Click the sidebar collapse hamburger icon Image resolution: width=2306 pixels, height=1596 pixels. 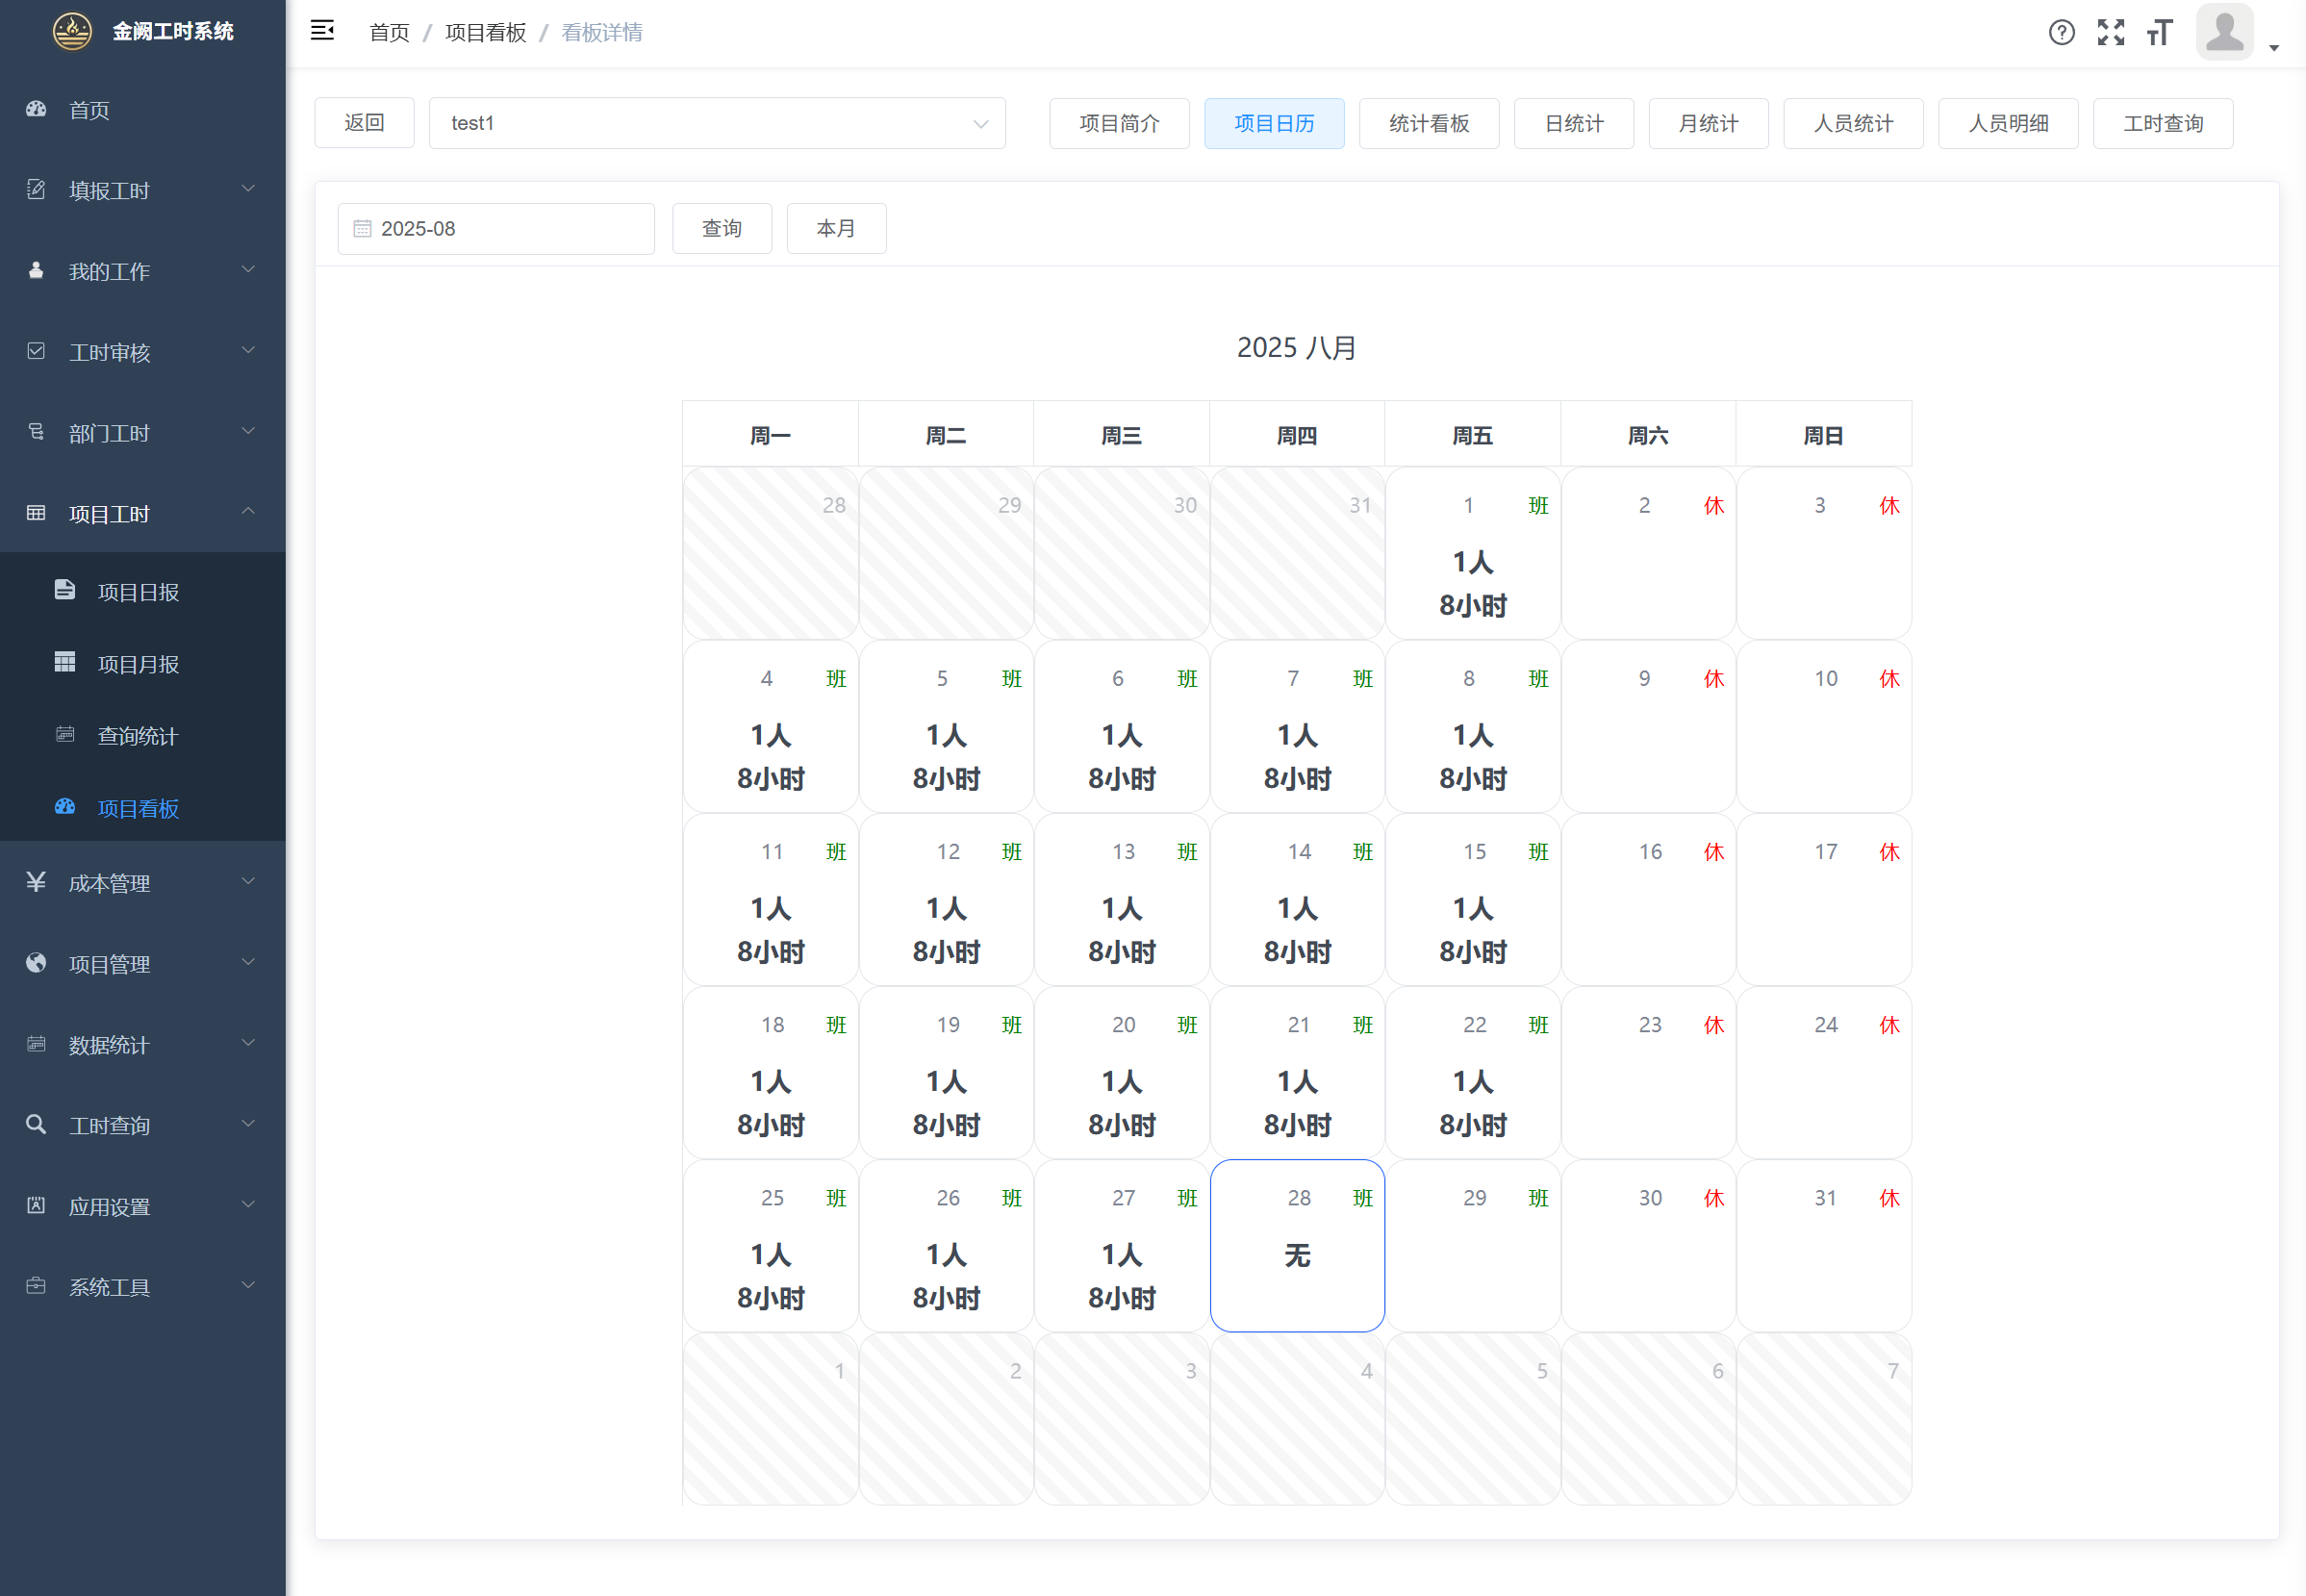[322, 31]
